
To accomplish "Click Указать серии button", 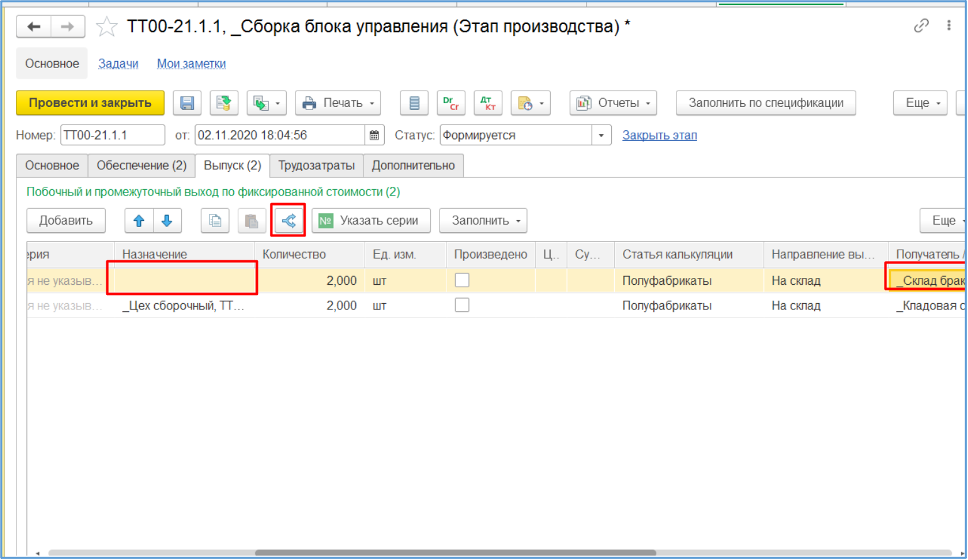I will (371, 220).
